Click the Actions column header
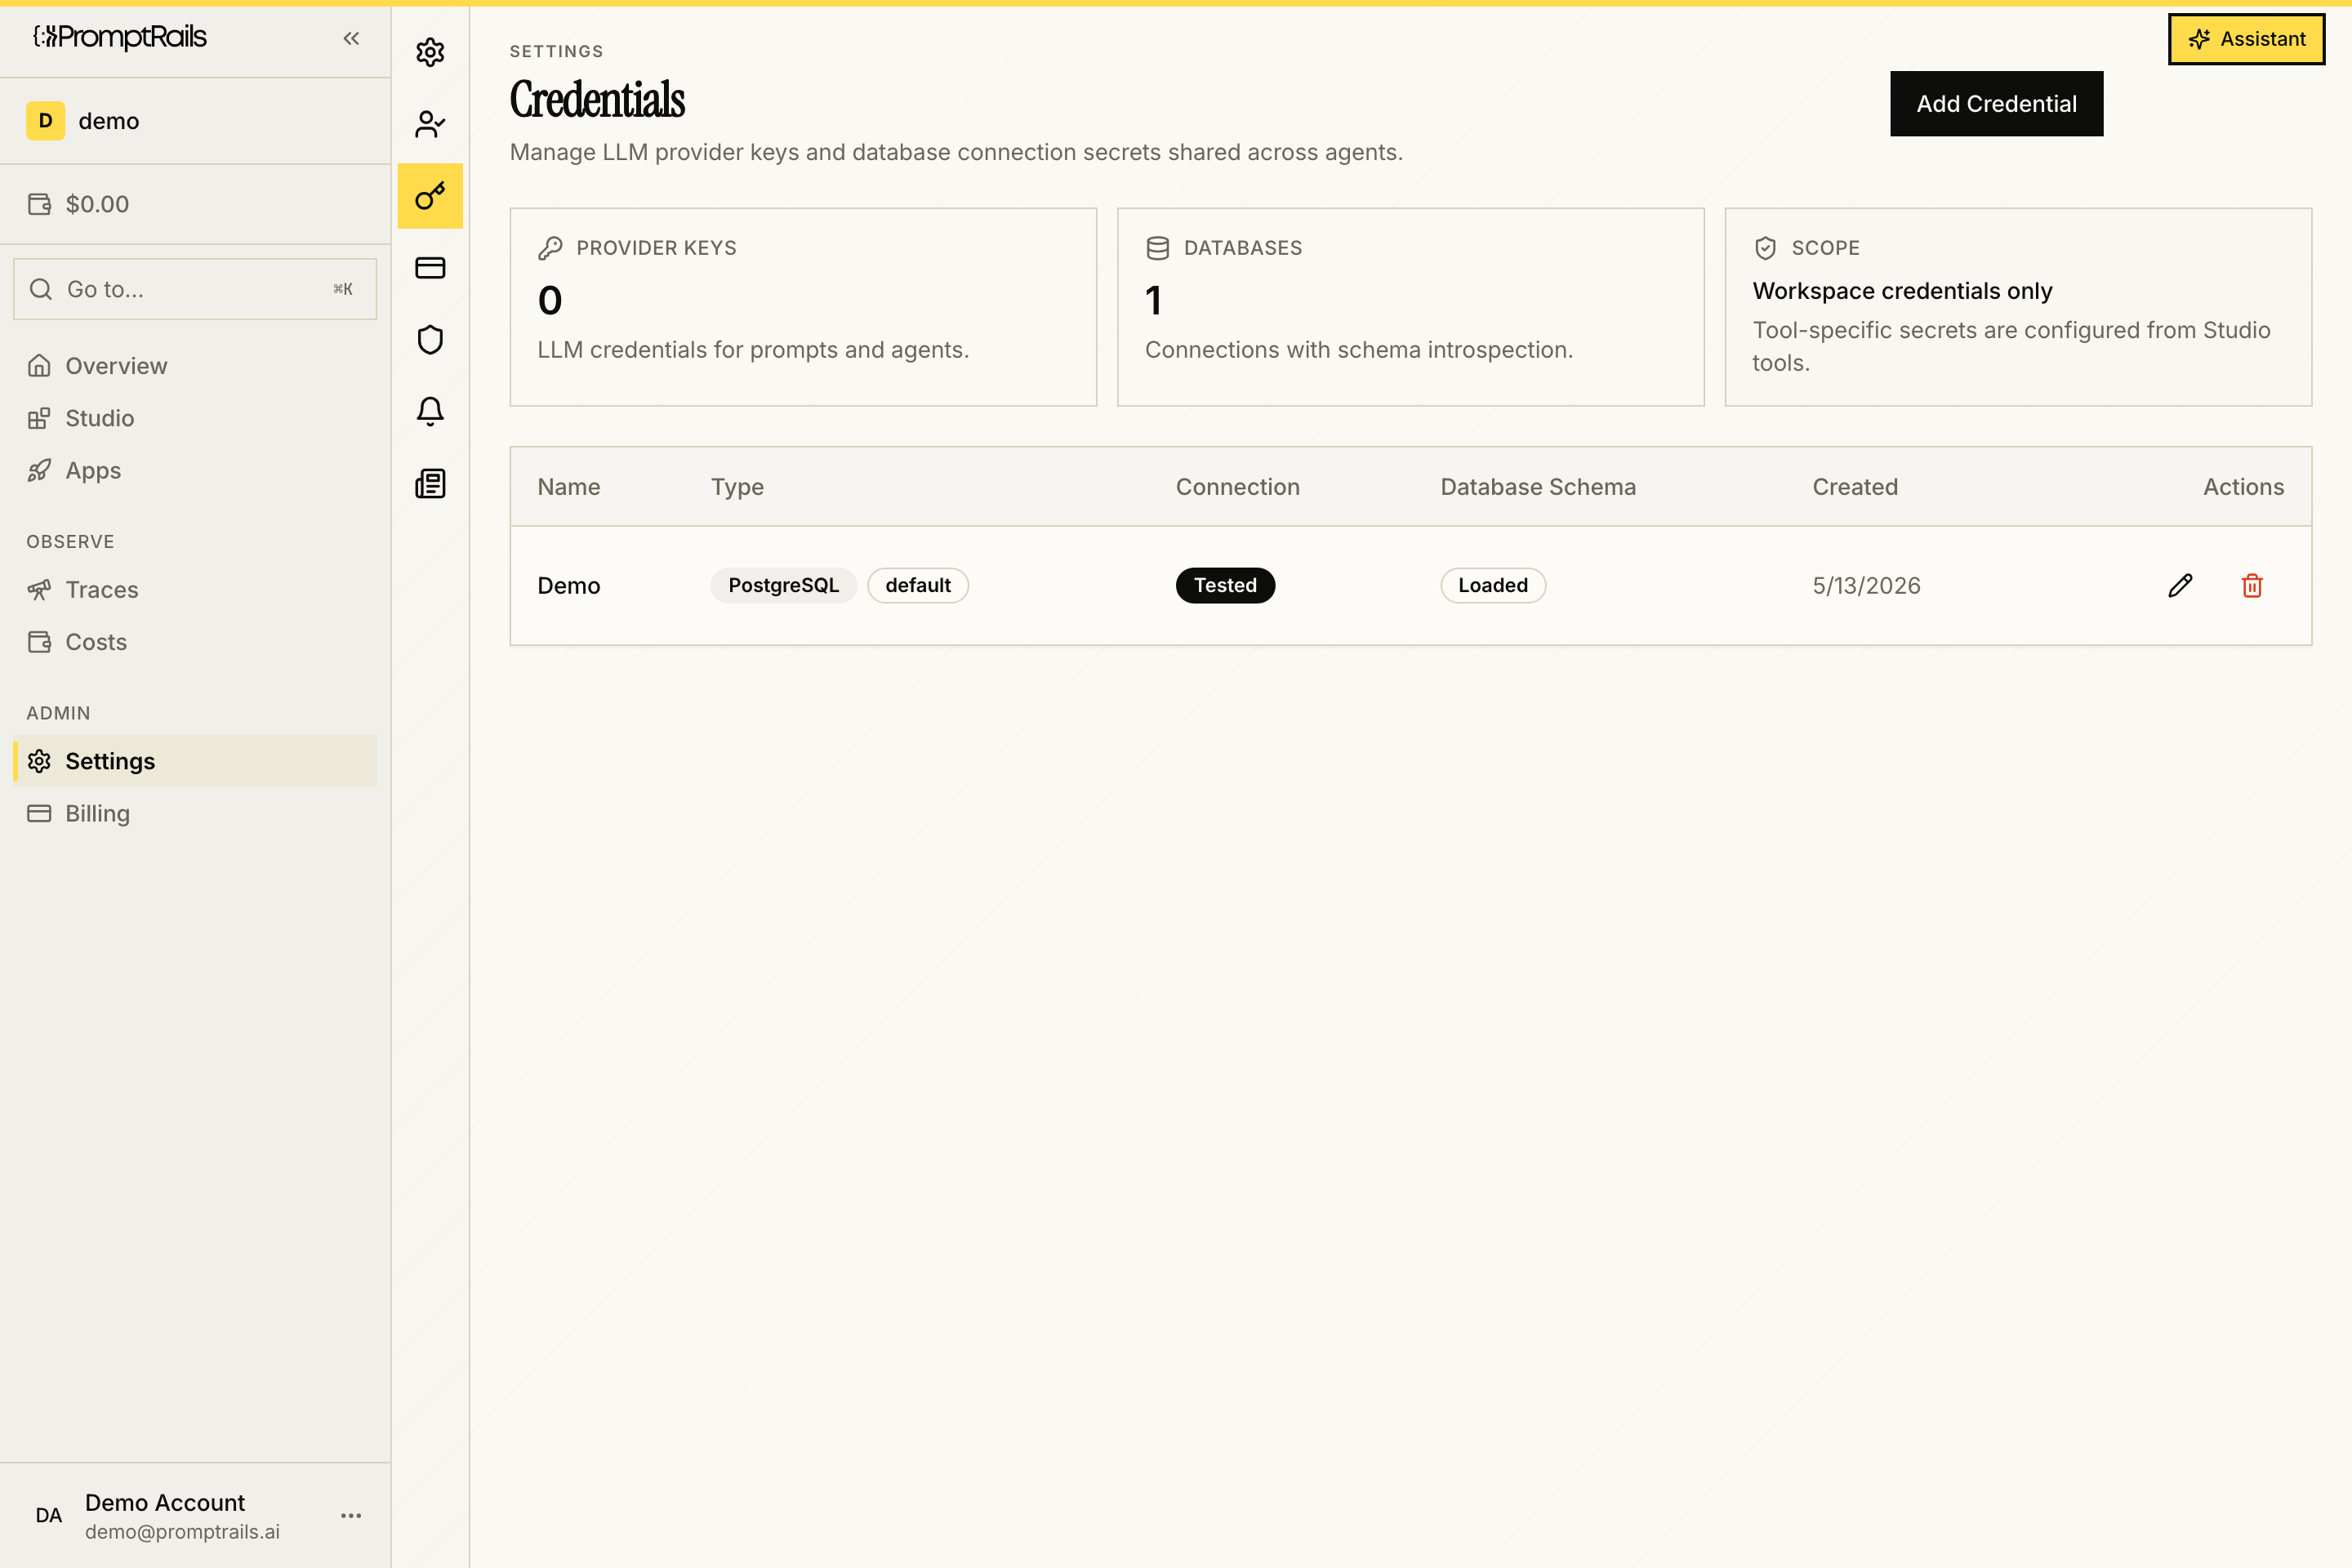The height and width of the screenshot is (1568, 2352). point(2243,487)
